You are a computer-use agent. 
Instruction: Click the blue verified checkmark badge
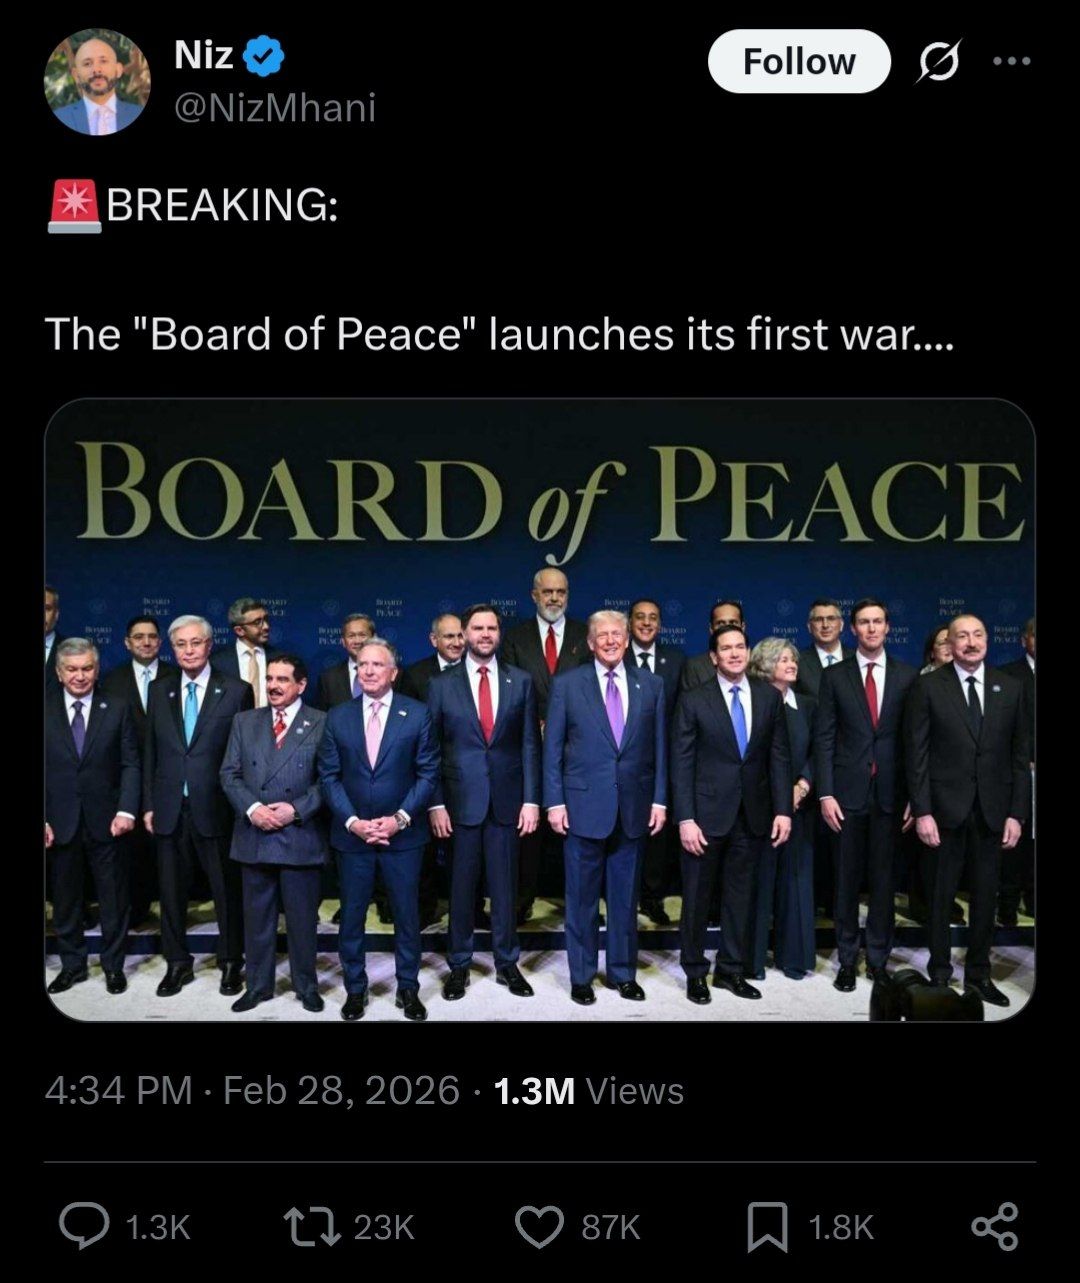[264, 57]
